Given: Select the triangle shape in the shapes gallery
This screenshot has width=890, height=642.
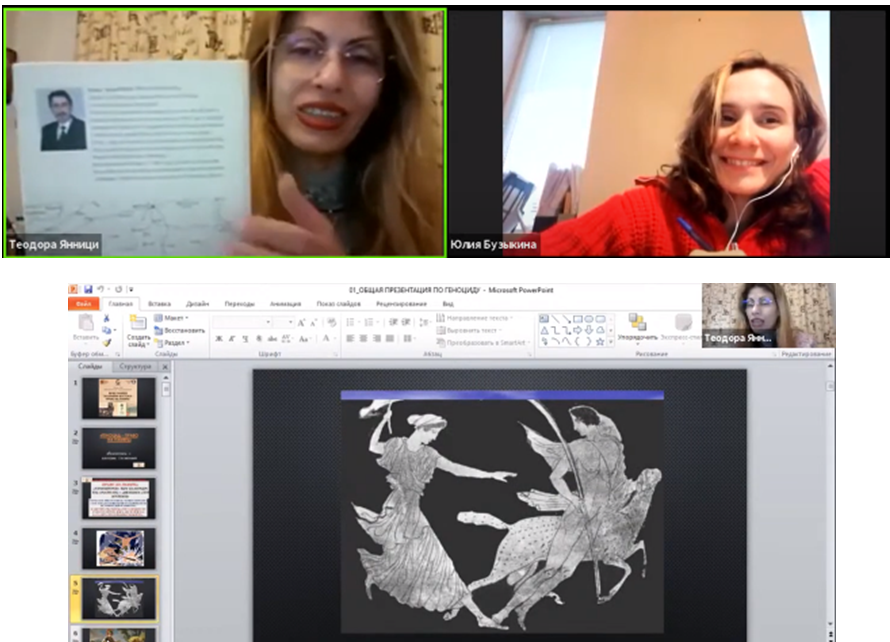Looking at the screenshot, I should (x=544, y=330).
